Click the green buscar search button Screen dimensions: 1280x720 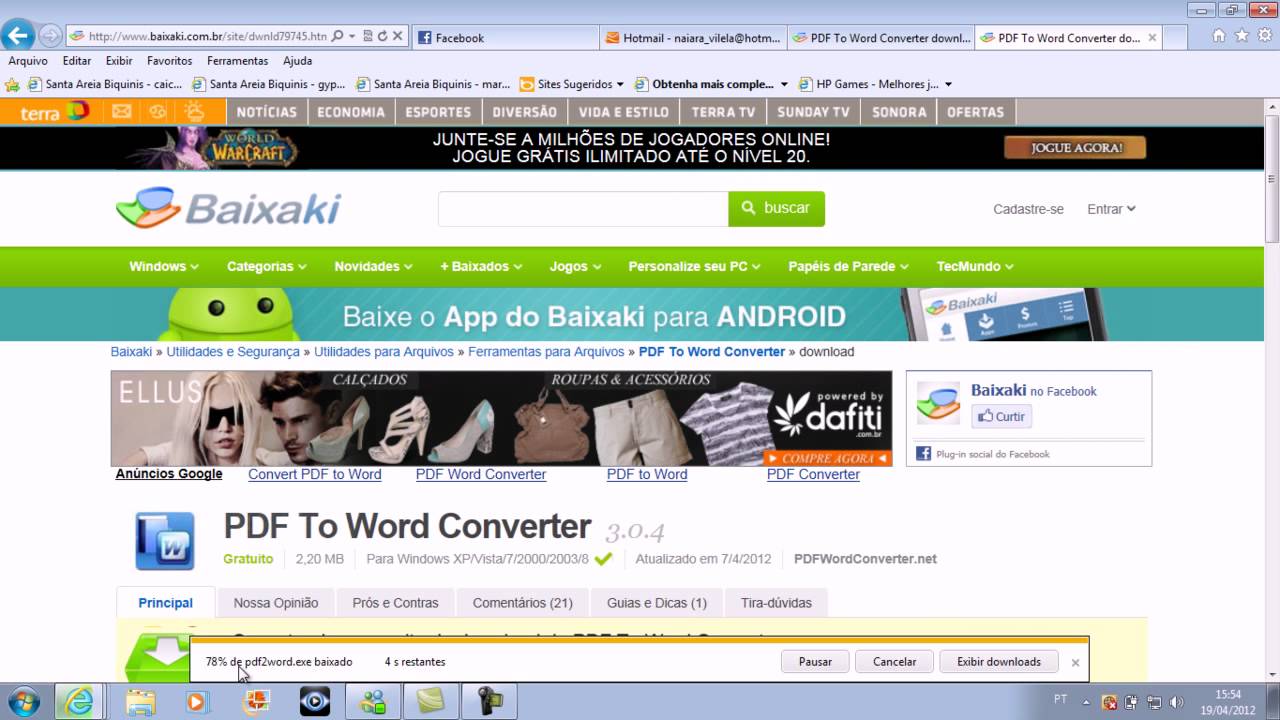(x=776, y=208)
